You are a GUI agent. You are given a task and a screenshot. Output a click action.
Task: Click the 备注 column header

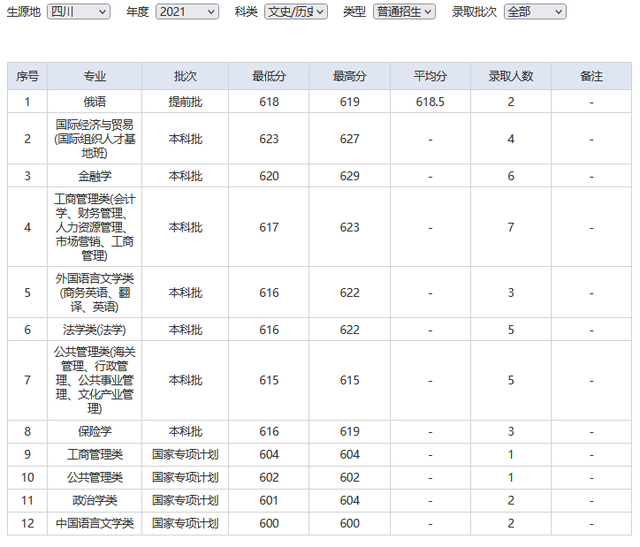pos(591,76)
